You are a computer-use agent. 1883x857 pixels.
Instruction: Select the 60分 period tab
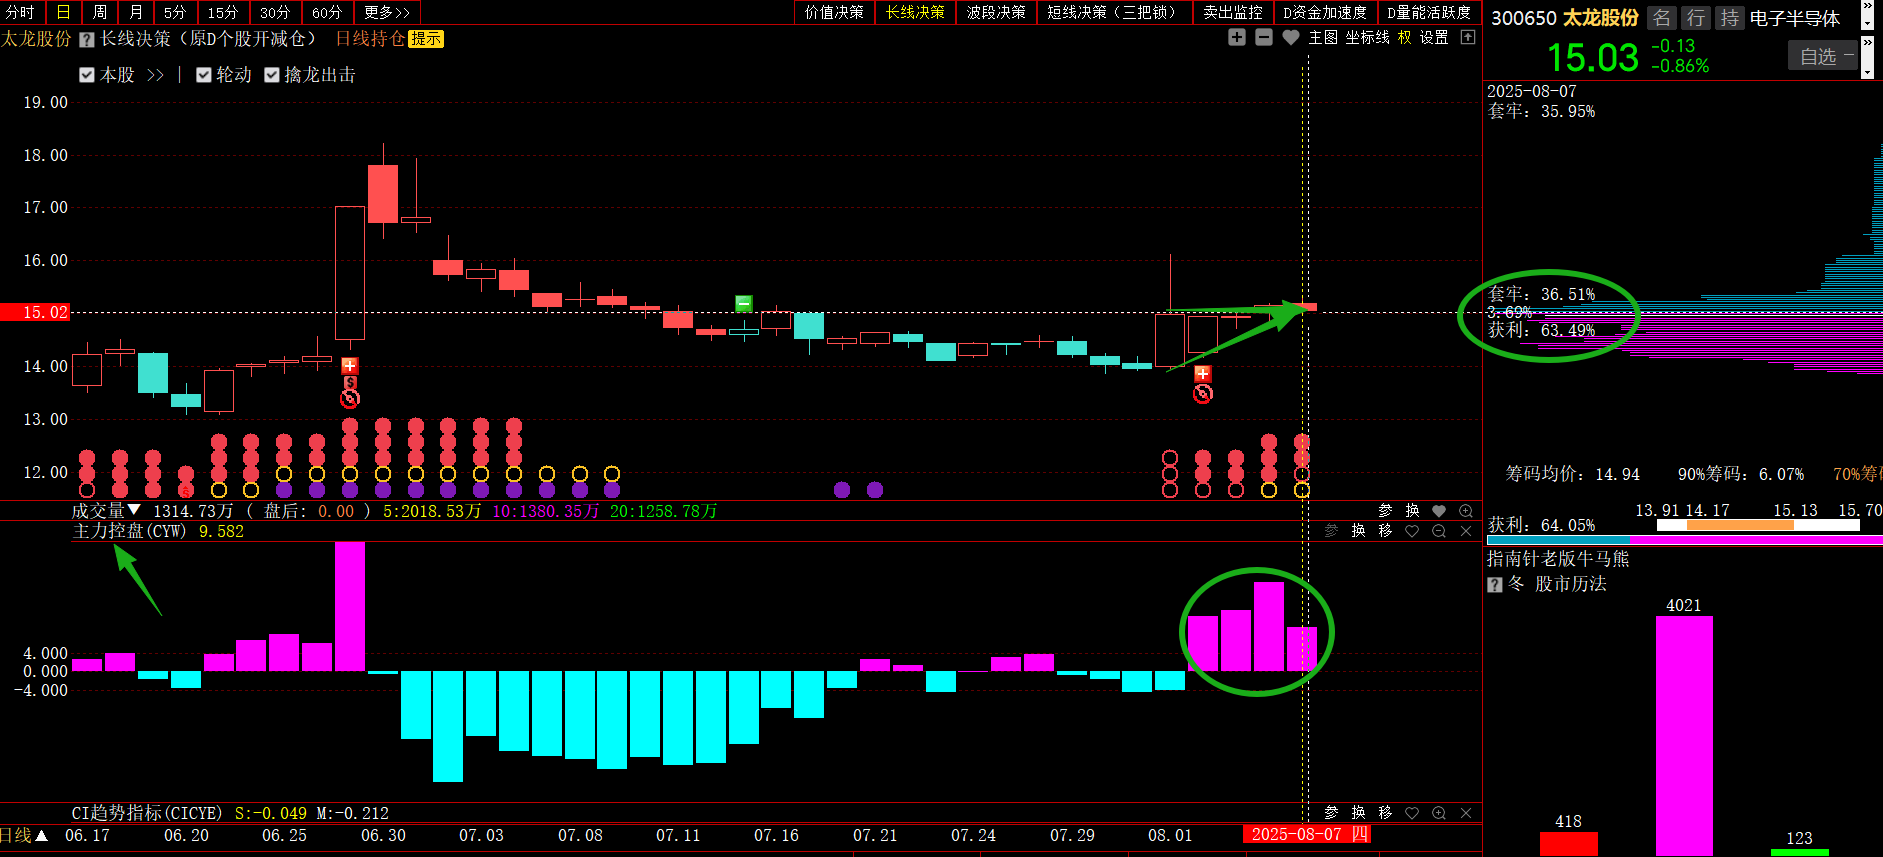(327, 12)
